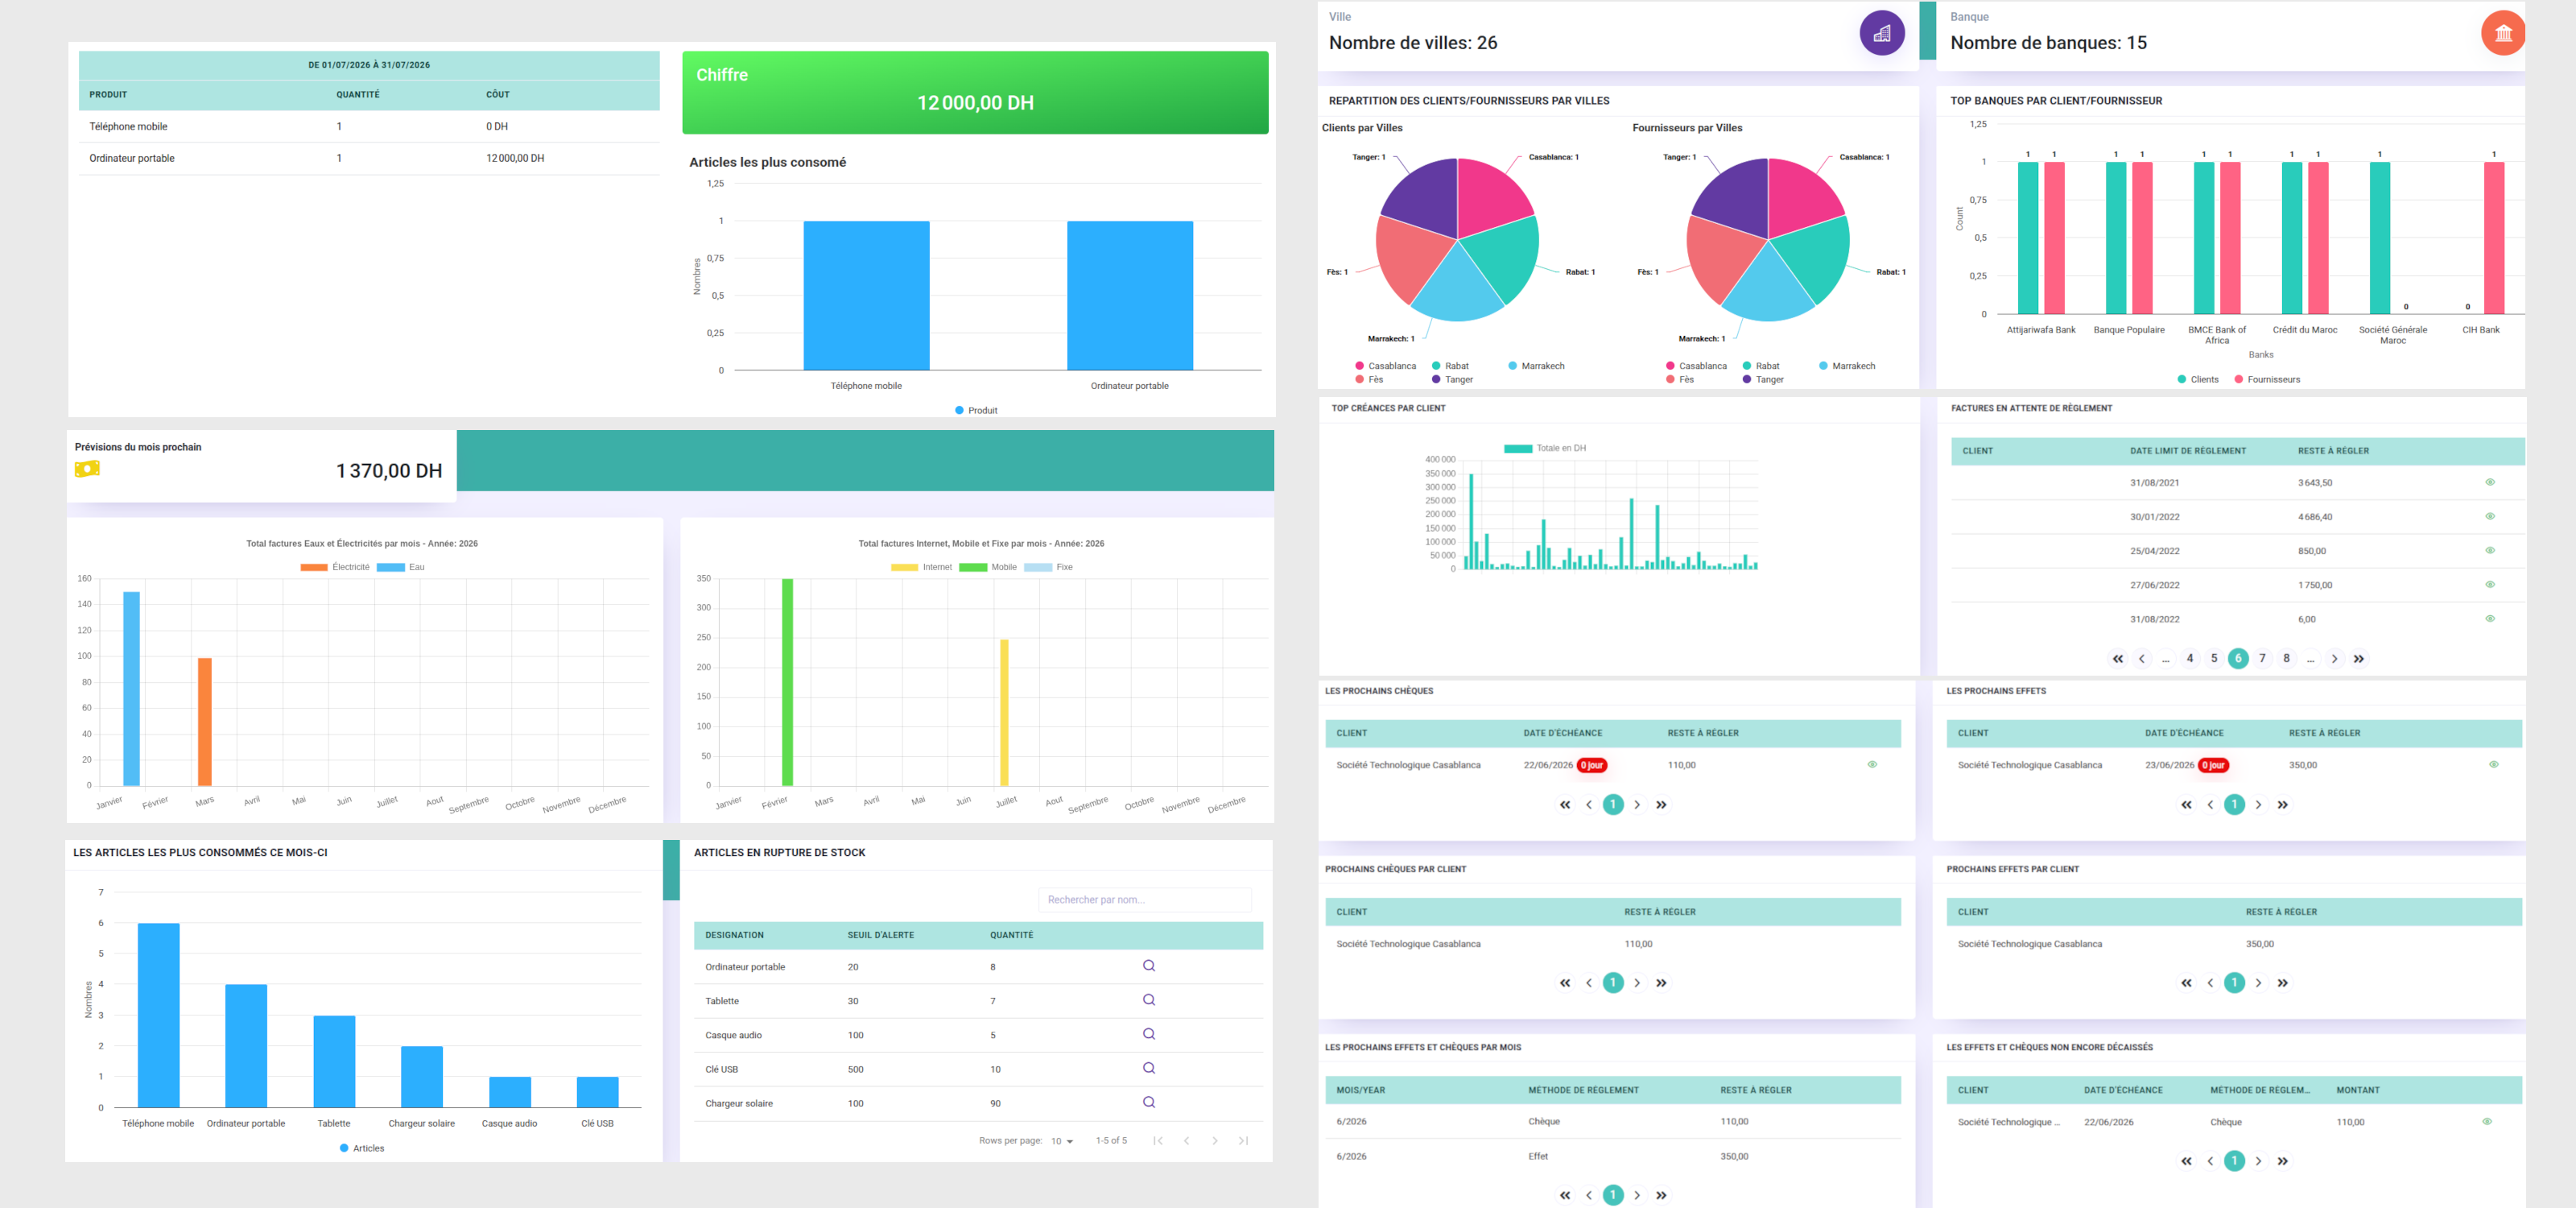Jump to last page of Factures en attente

[x=2358, y=659]
